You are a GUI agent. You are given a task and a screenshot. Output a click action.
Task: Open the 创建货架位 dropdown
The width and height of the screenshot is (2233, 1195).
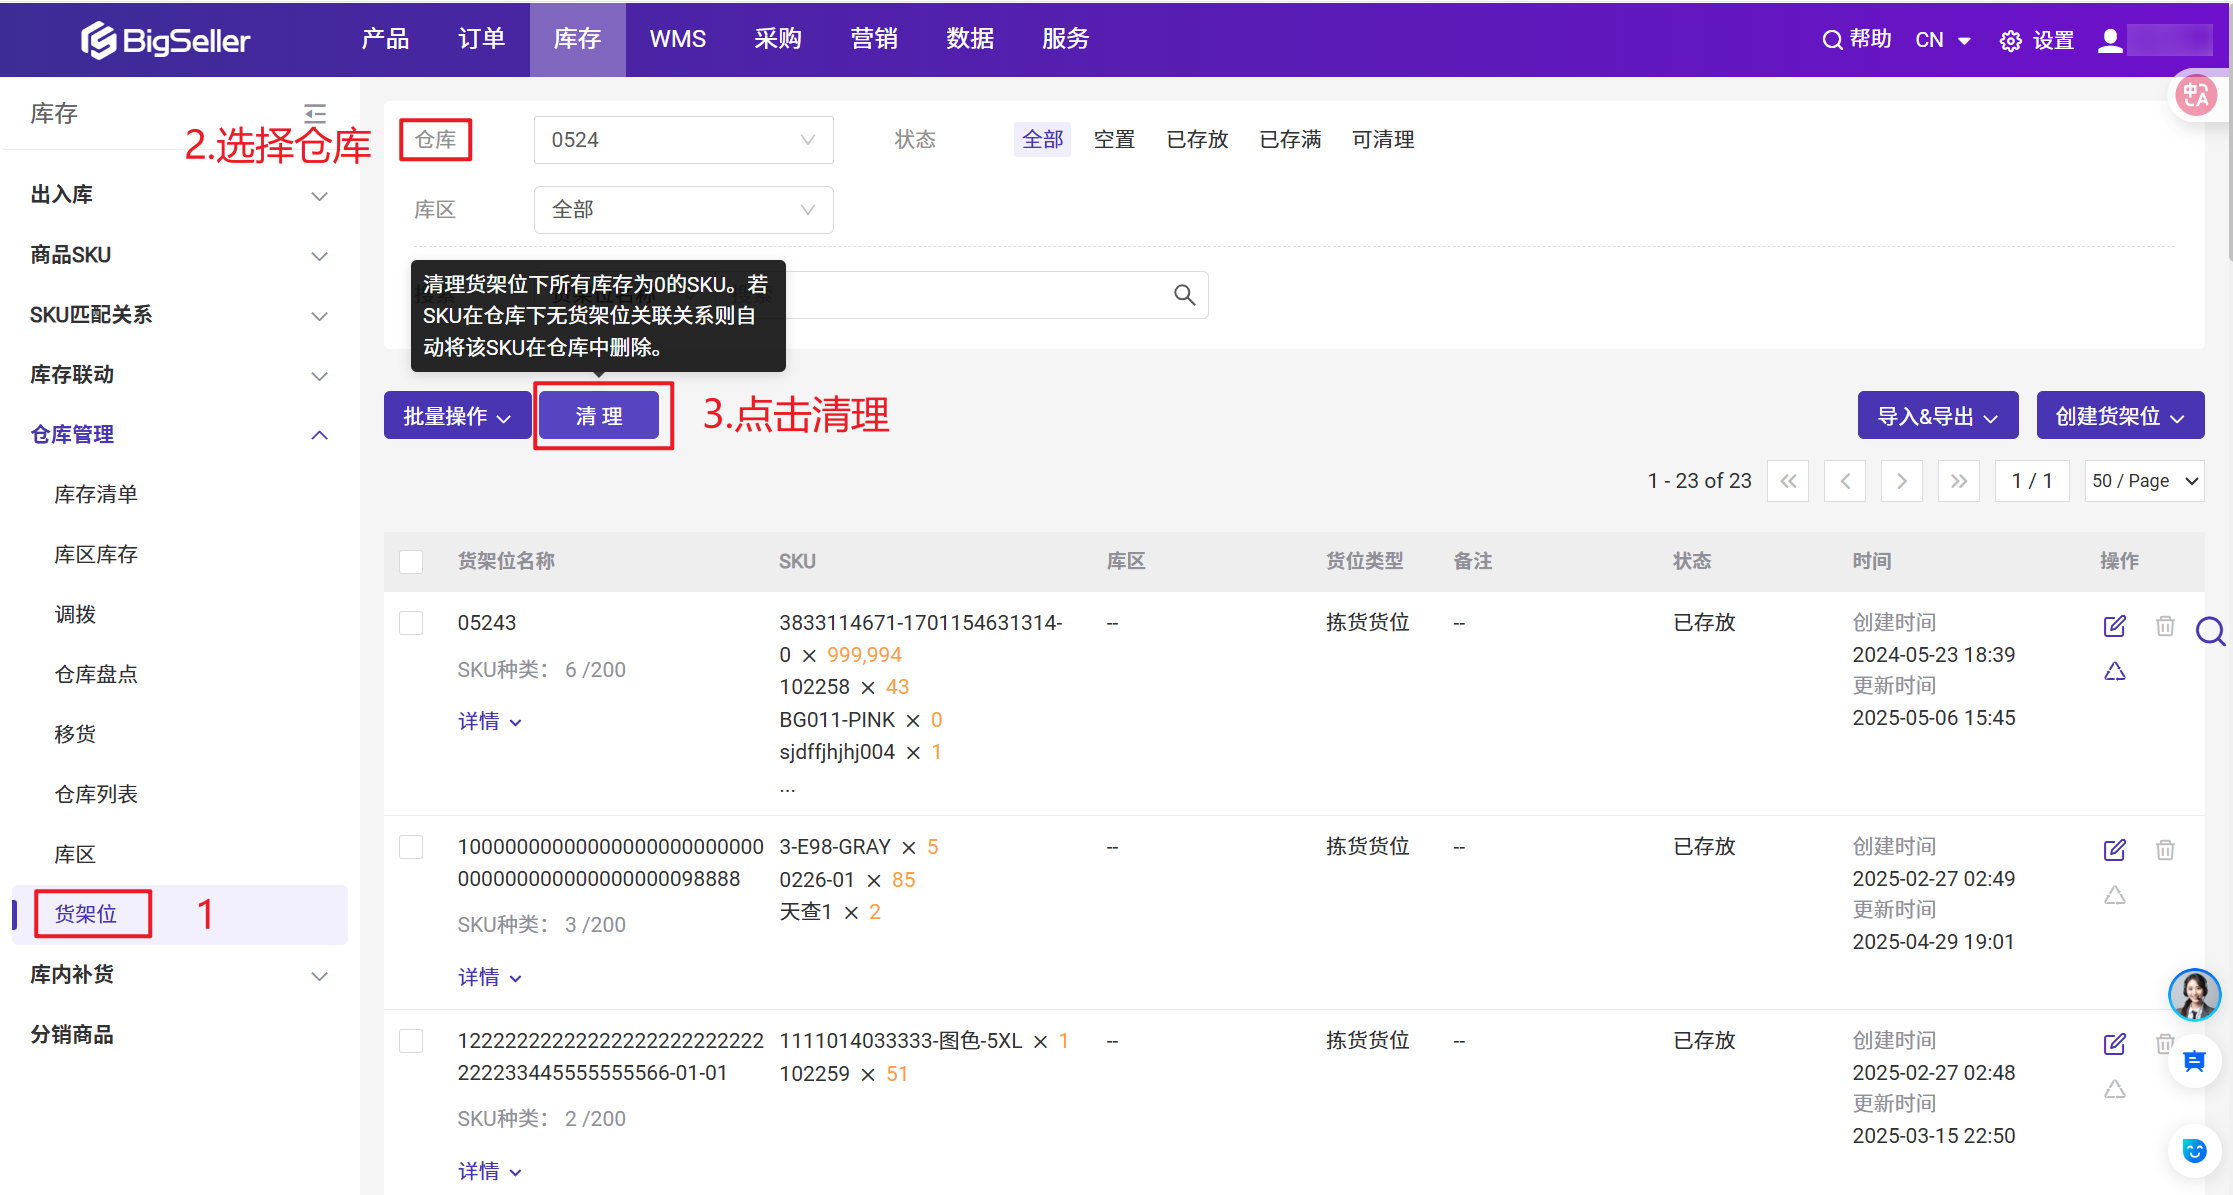(2120, 416)
